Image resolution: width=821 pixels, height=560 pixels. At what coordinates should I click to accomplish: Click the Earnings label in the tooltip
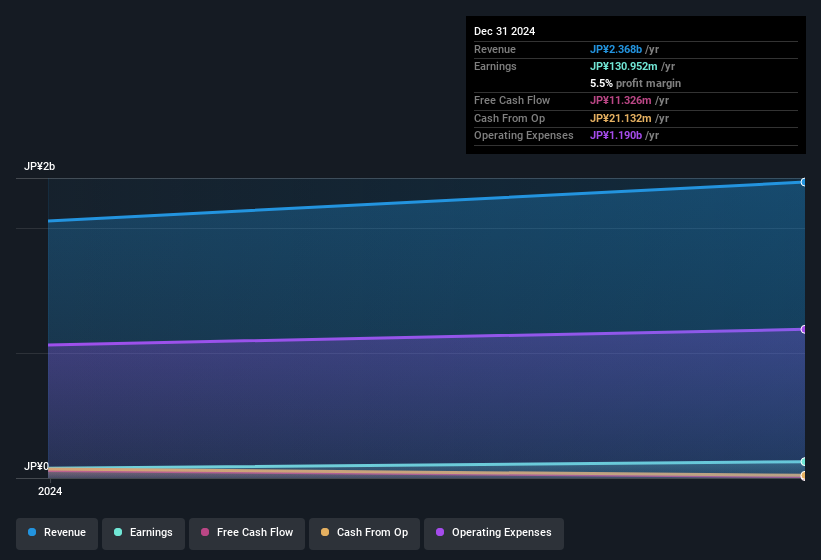coord(495,66)
